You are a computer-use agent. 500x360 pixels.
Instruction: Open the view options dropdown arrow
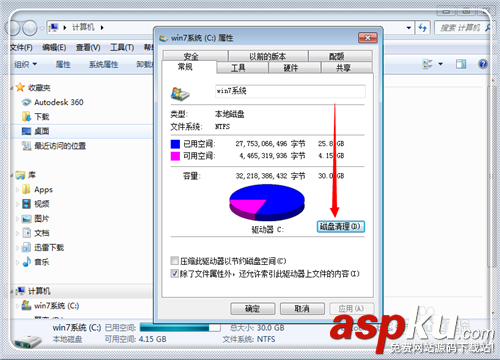[440, 64]
